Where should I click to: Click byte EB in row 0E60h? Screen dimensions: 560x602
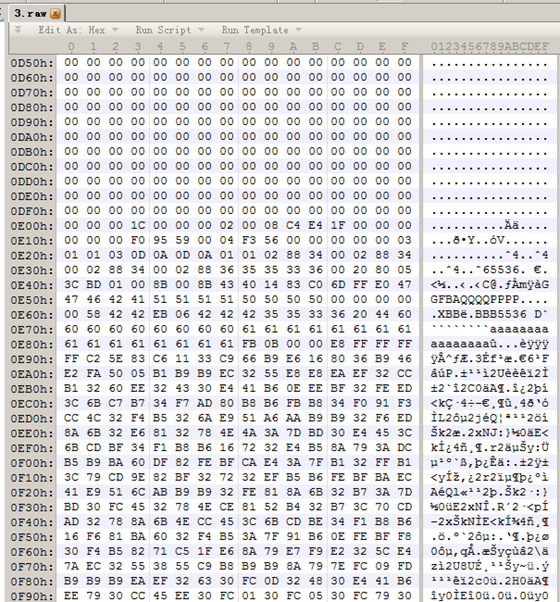[160, 314]
